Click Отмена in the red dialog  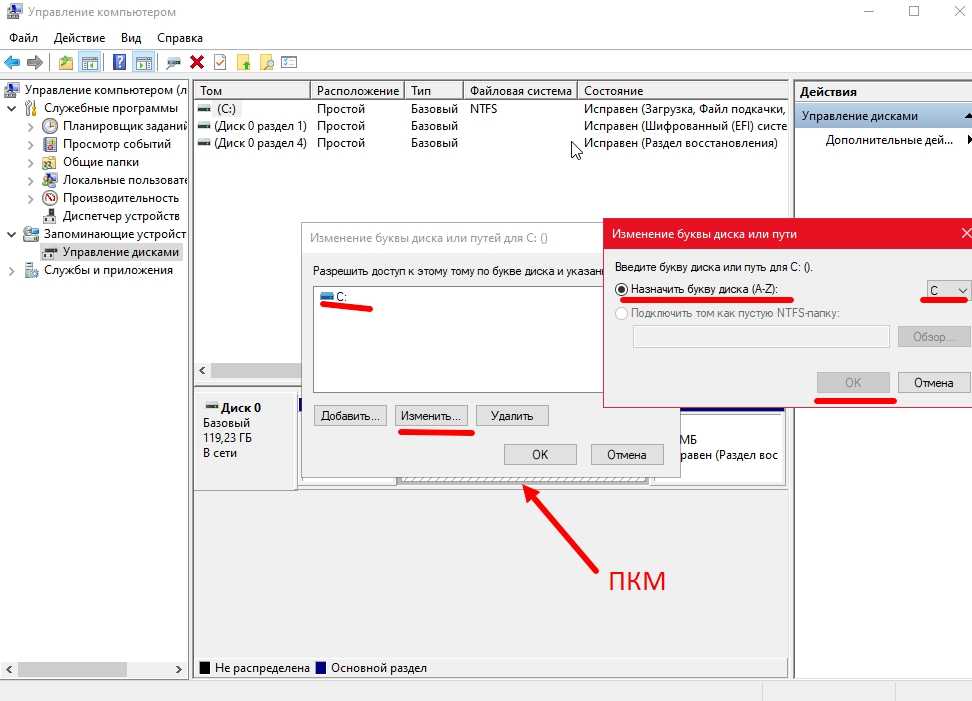(933, 383)
